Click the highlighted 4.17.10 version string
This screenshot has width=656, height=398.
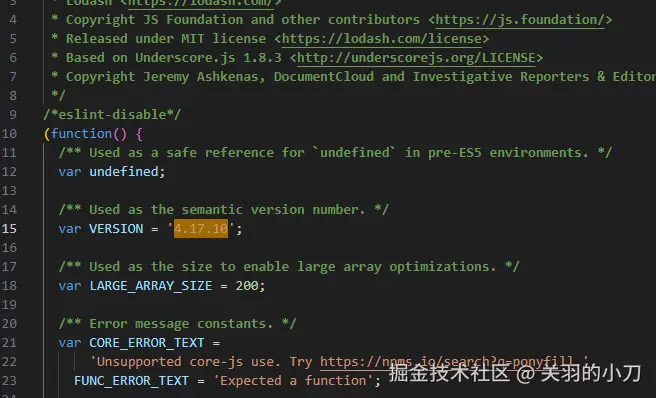click(x=201, y=229)
